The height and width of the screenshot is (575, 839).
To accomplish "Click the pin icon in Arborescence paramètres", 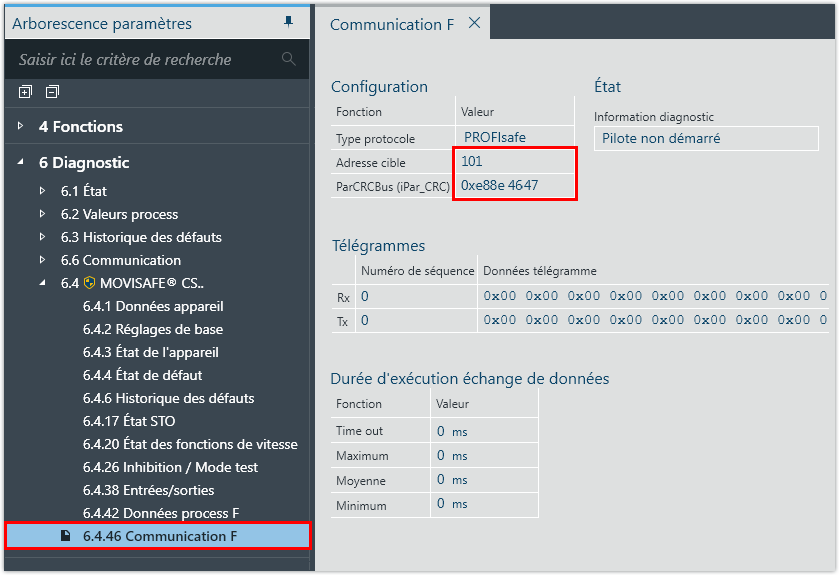I will click(289, 22).
